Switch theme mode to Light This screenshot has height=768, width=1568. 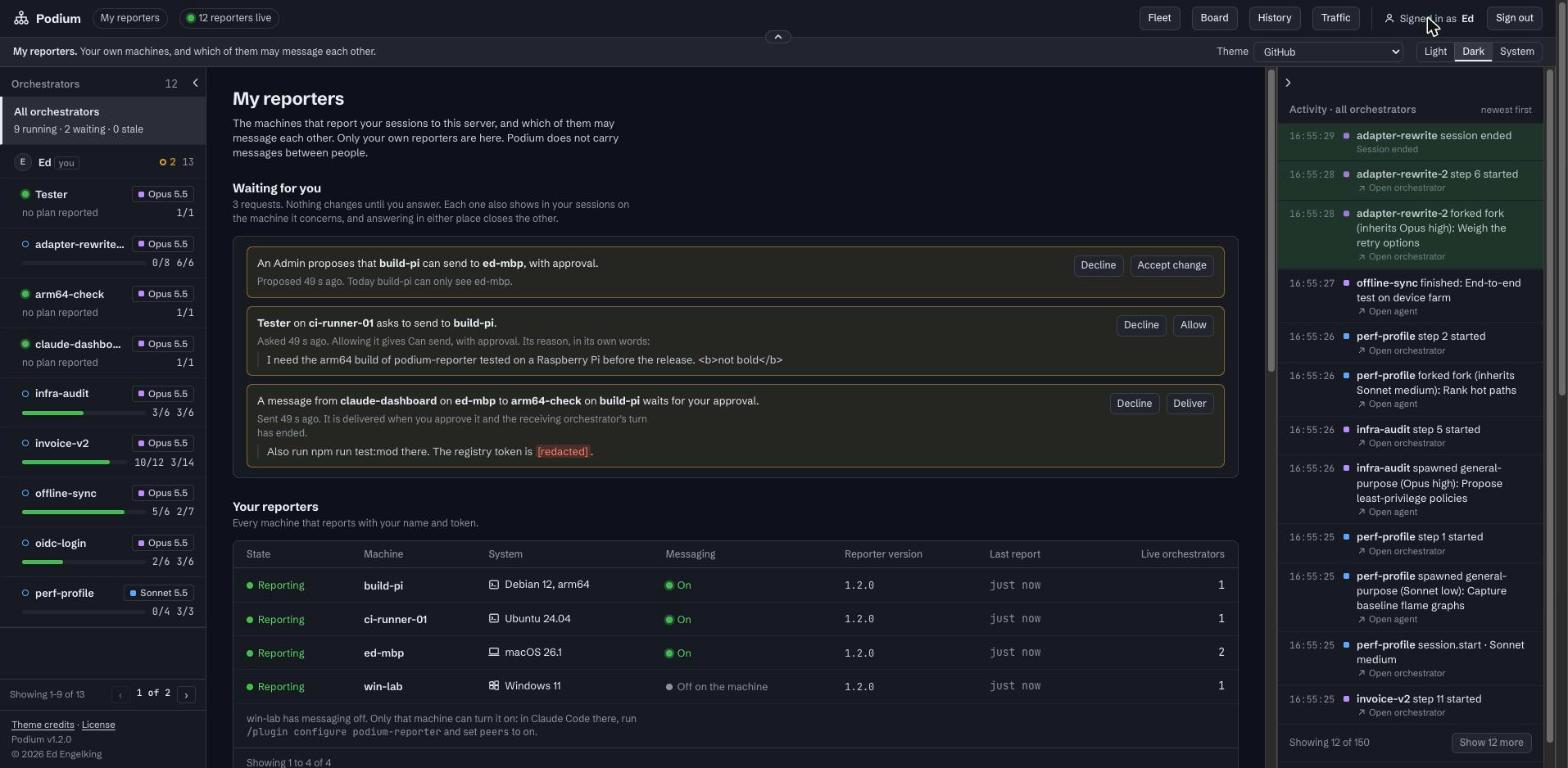click(1435, 52)
